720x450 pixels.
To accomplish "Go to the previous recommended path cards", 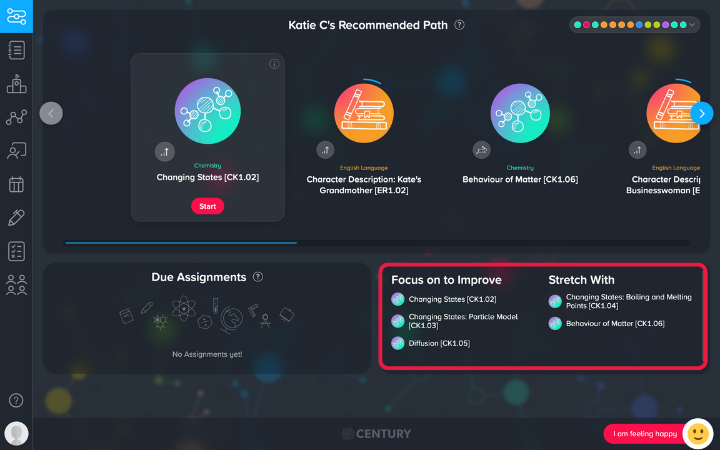I will click(51, 113).
